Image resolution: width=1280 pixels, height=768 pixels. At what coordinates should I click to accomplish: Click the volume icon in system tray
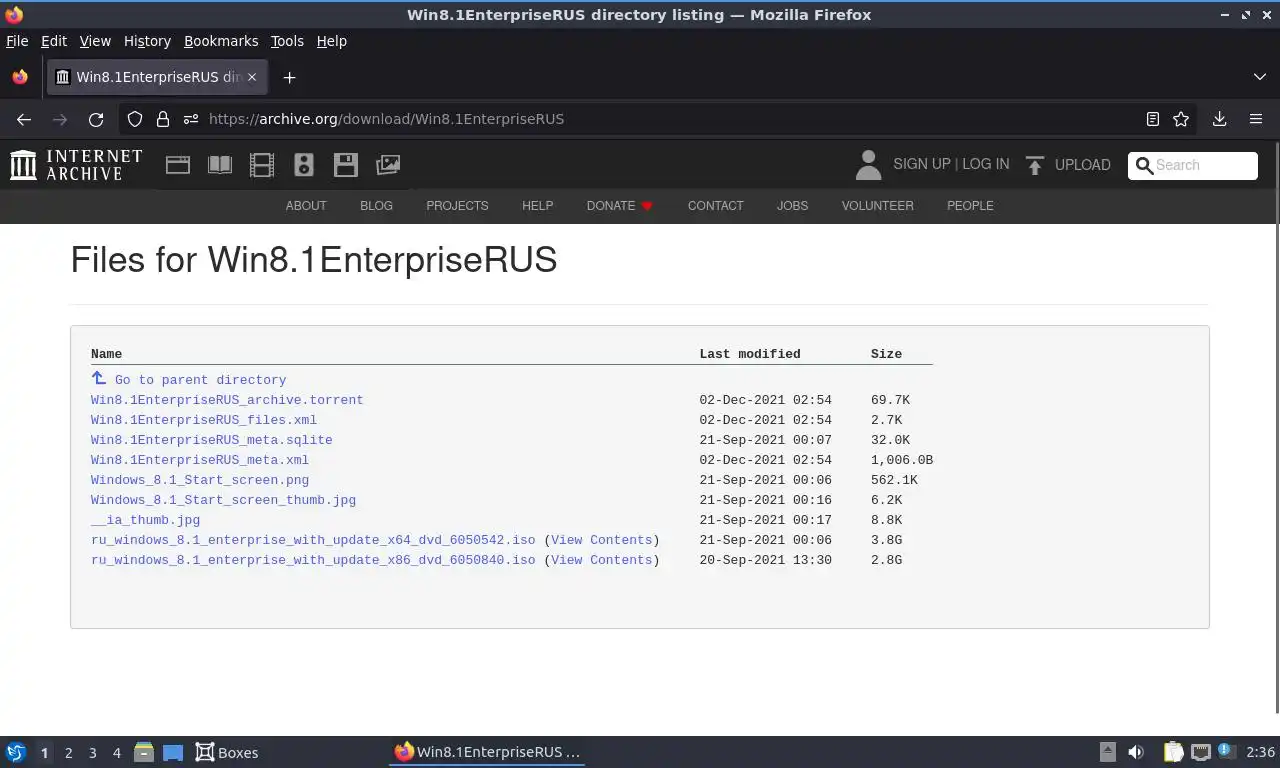1136,752
